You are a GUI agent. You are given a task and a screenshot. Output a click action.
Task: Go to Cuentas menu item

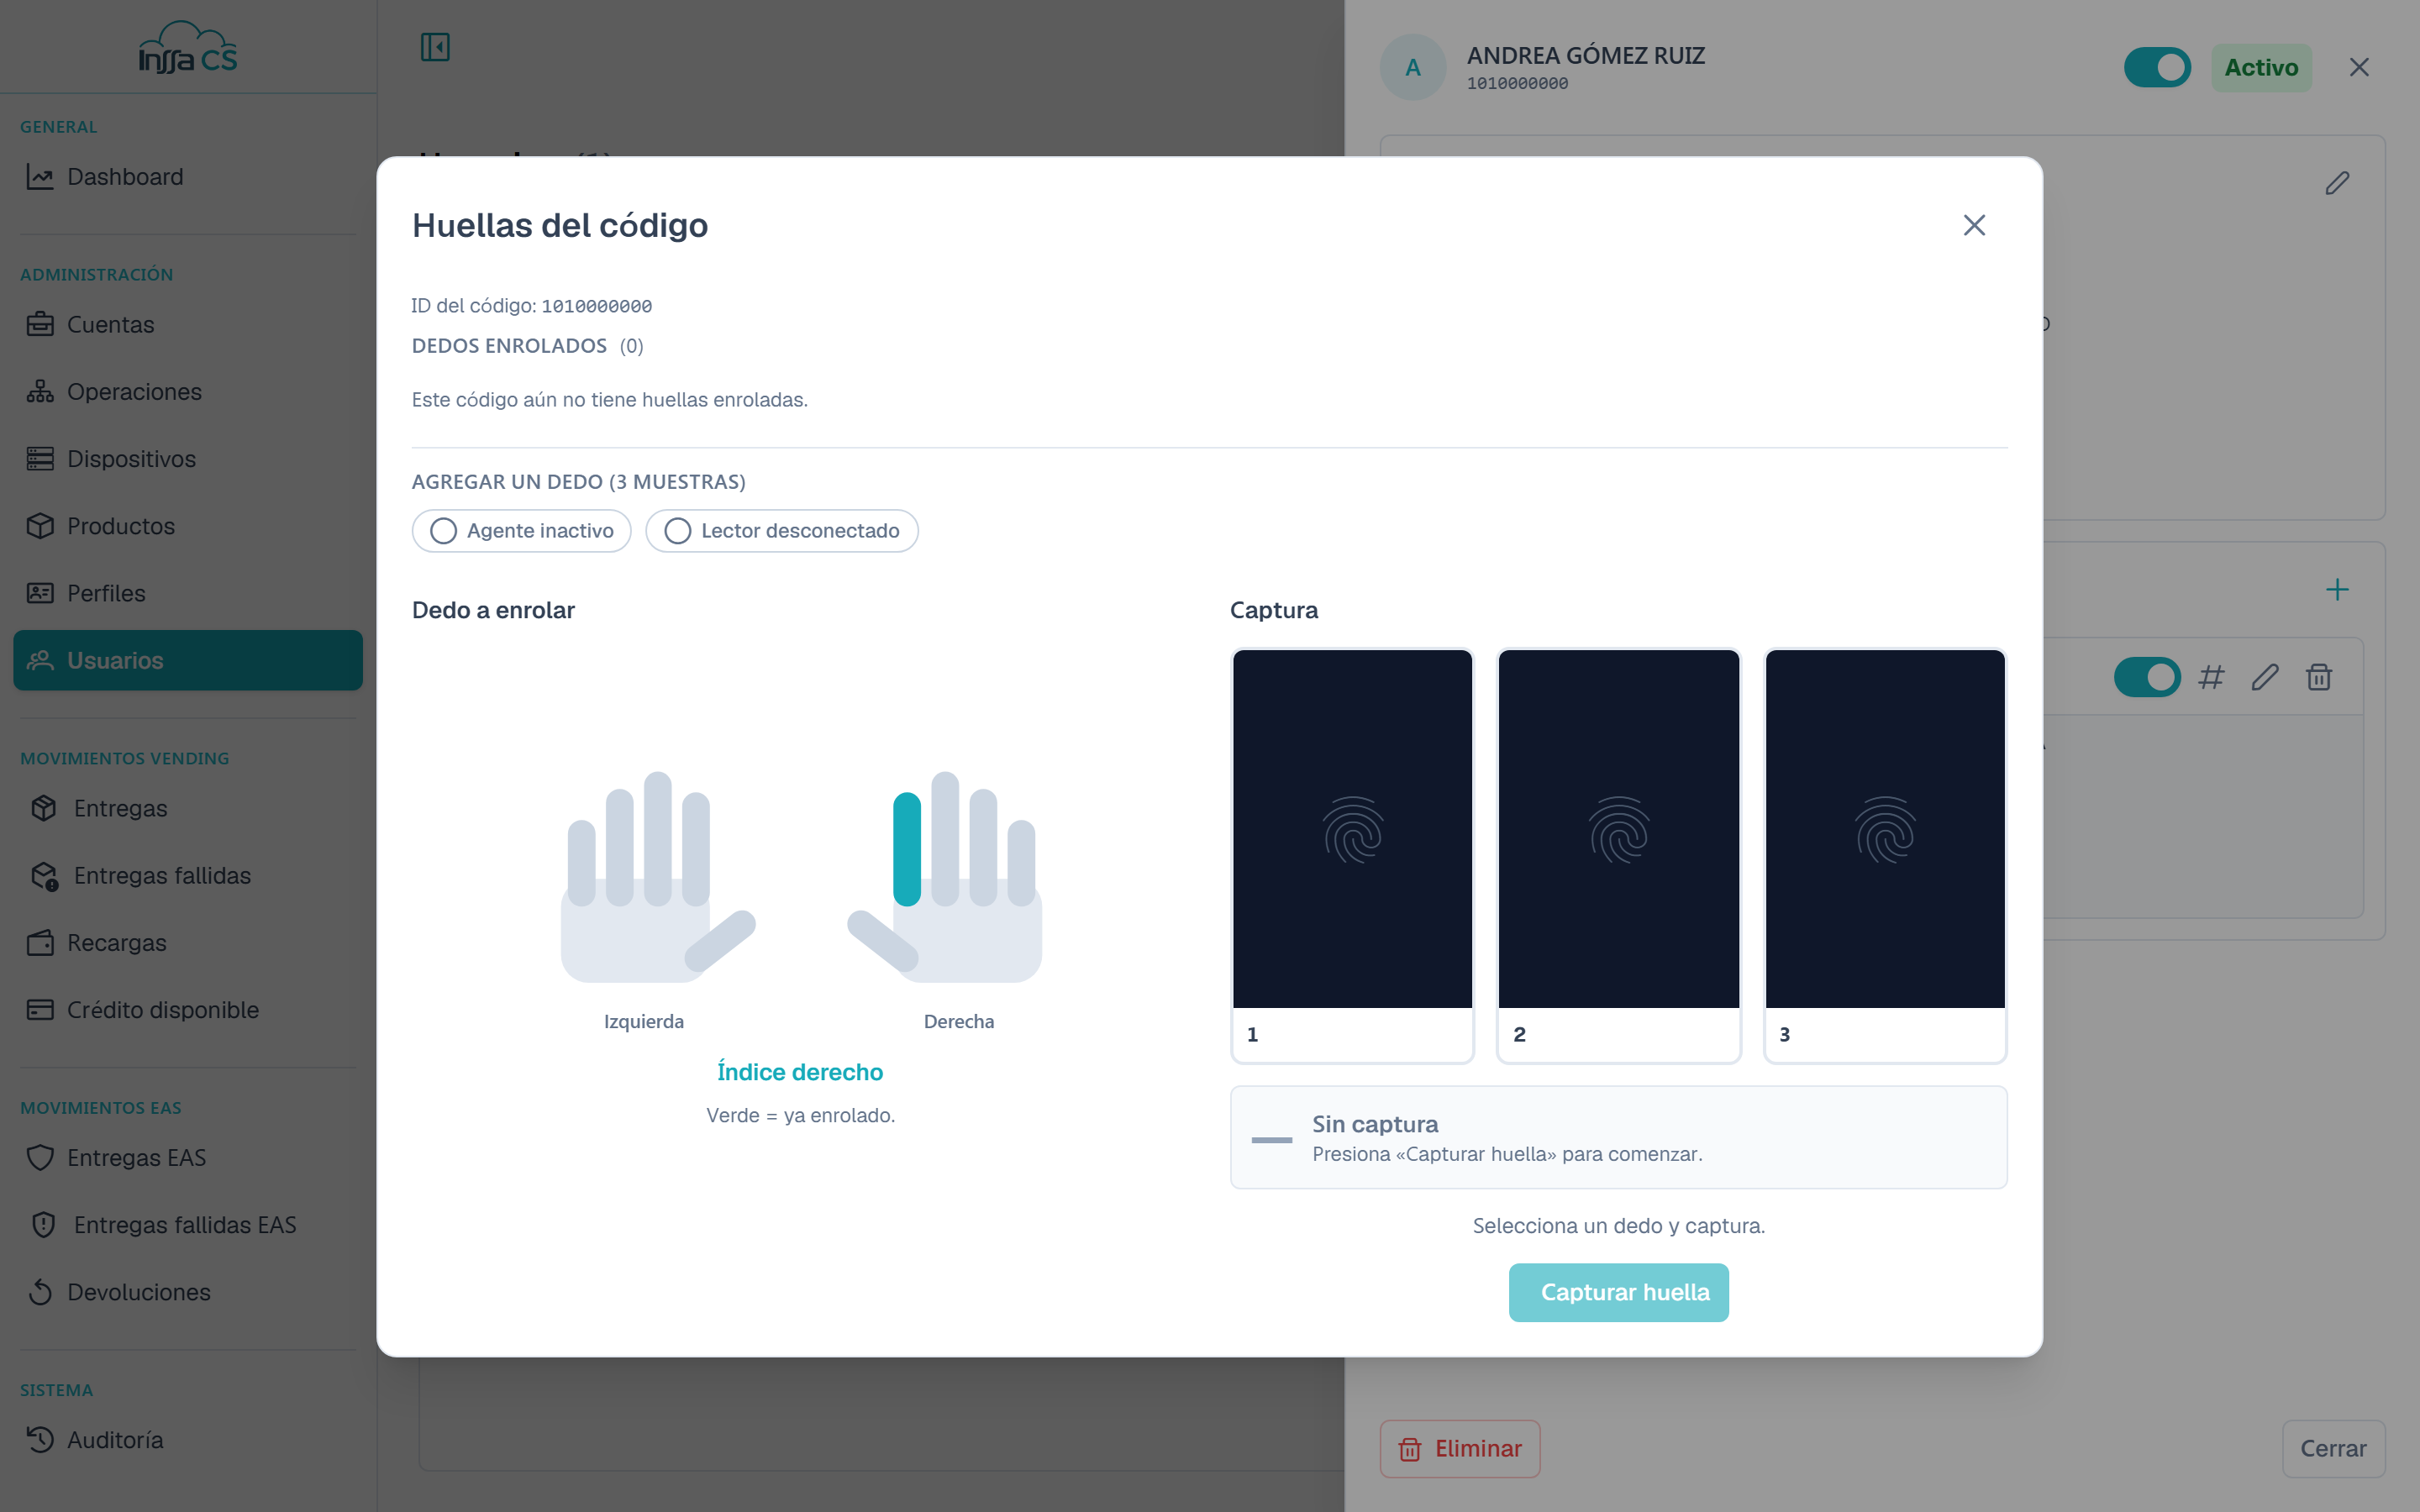pyautogui.click(x=188, y=324)
